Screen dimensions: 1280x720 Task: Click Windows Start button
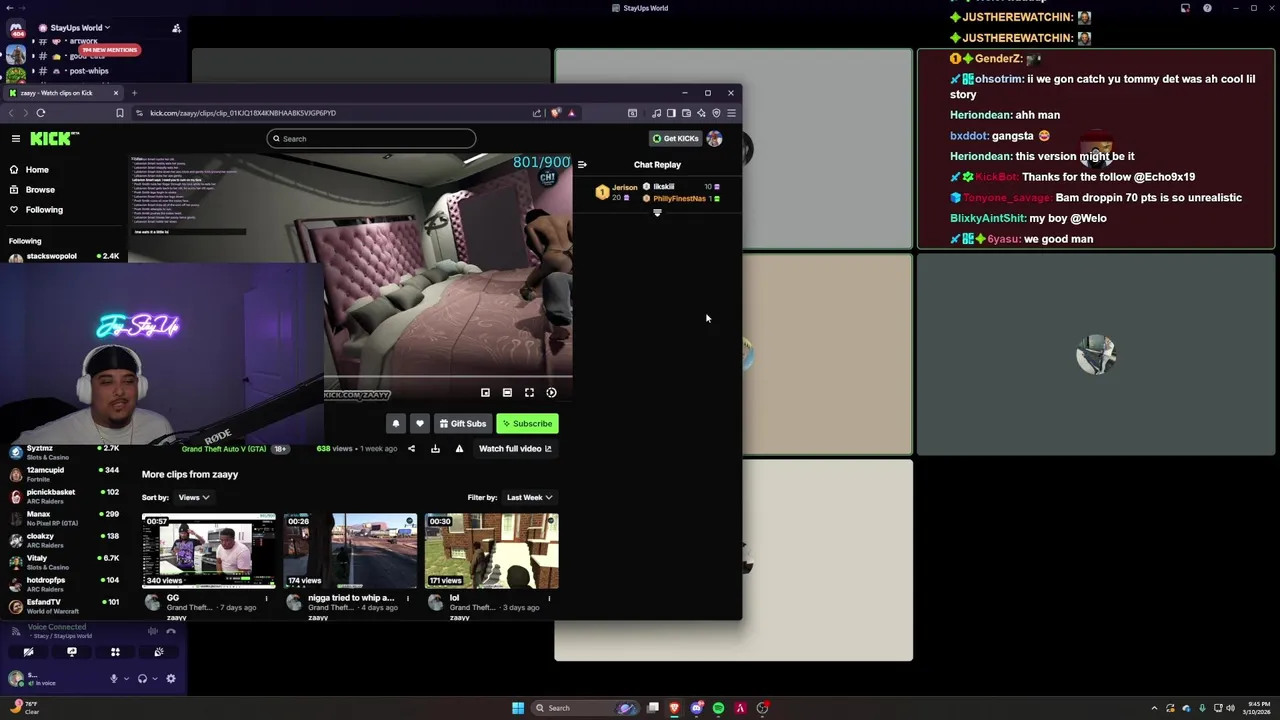point(517,708)
